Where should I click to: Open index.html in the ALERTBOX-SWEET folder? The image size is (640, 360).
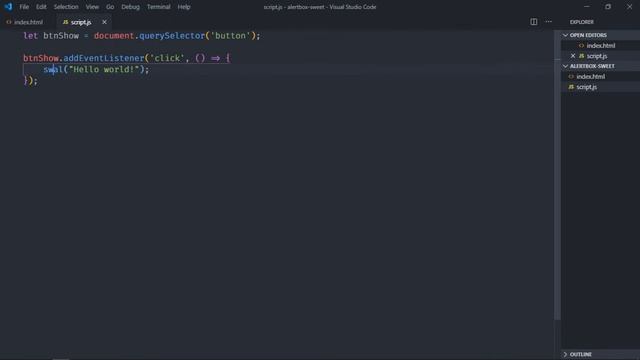[x=591, y=76]
